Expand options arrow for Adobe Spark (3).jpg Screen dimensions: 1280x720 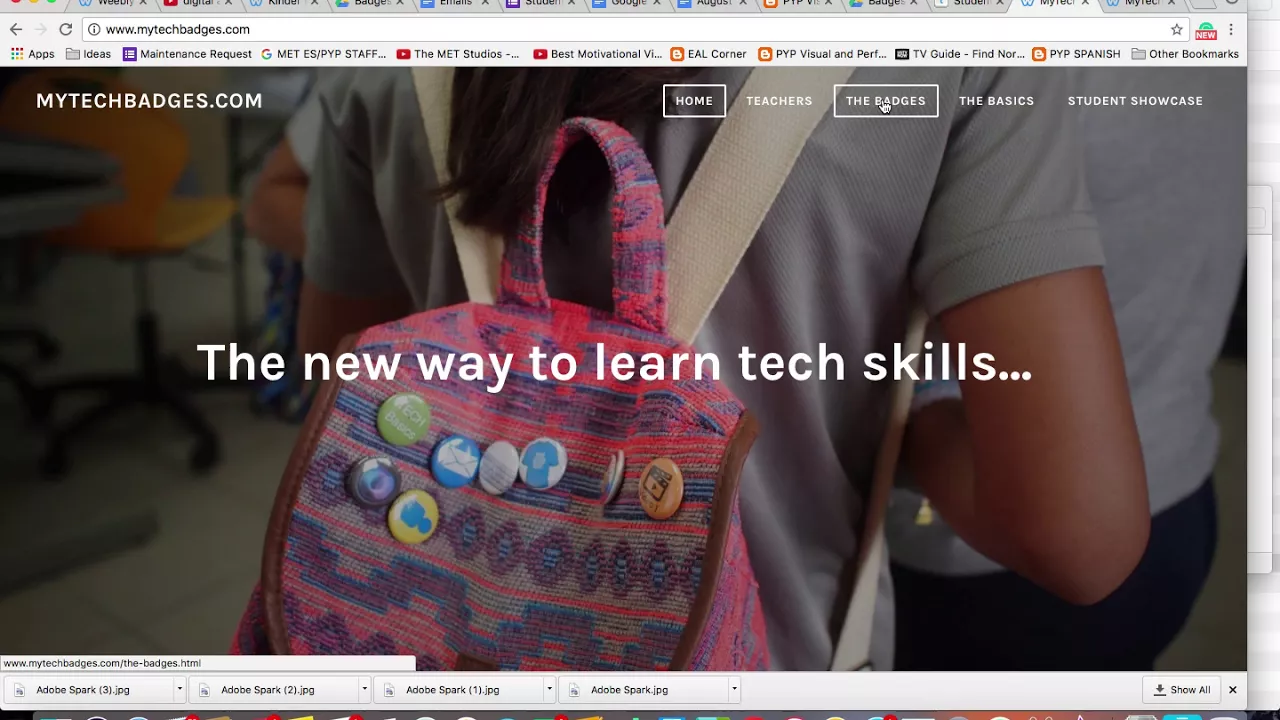[180, 689]
